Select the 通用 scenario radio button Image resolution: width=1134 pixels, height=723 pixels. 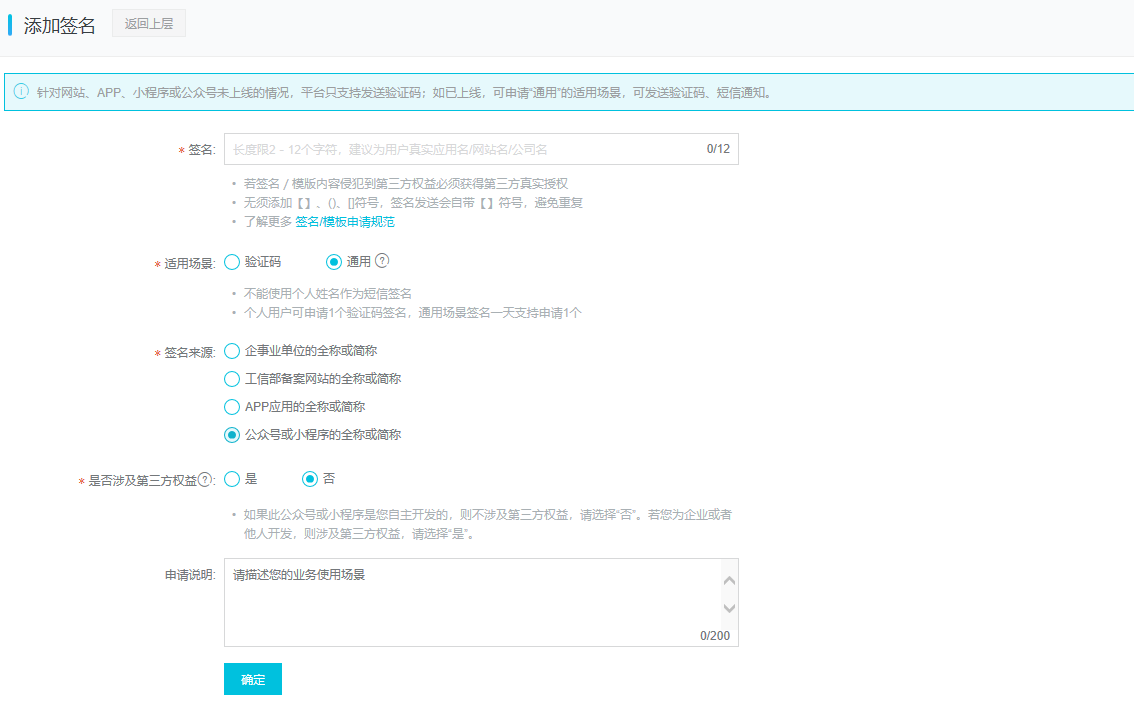click(x=333, y=262)
